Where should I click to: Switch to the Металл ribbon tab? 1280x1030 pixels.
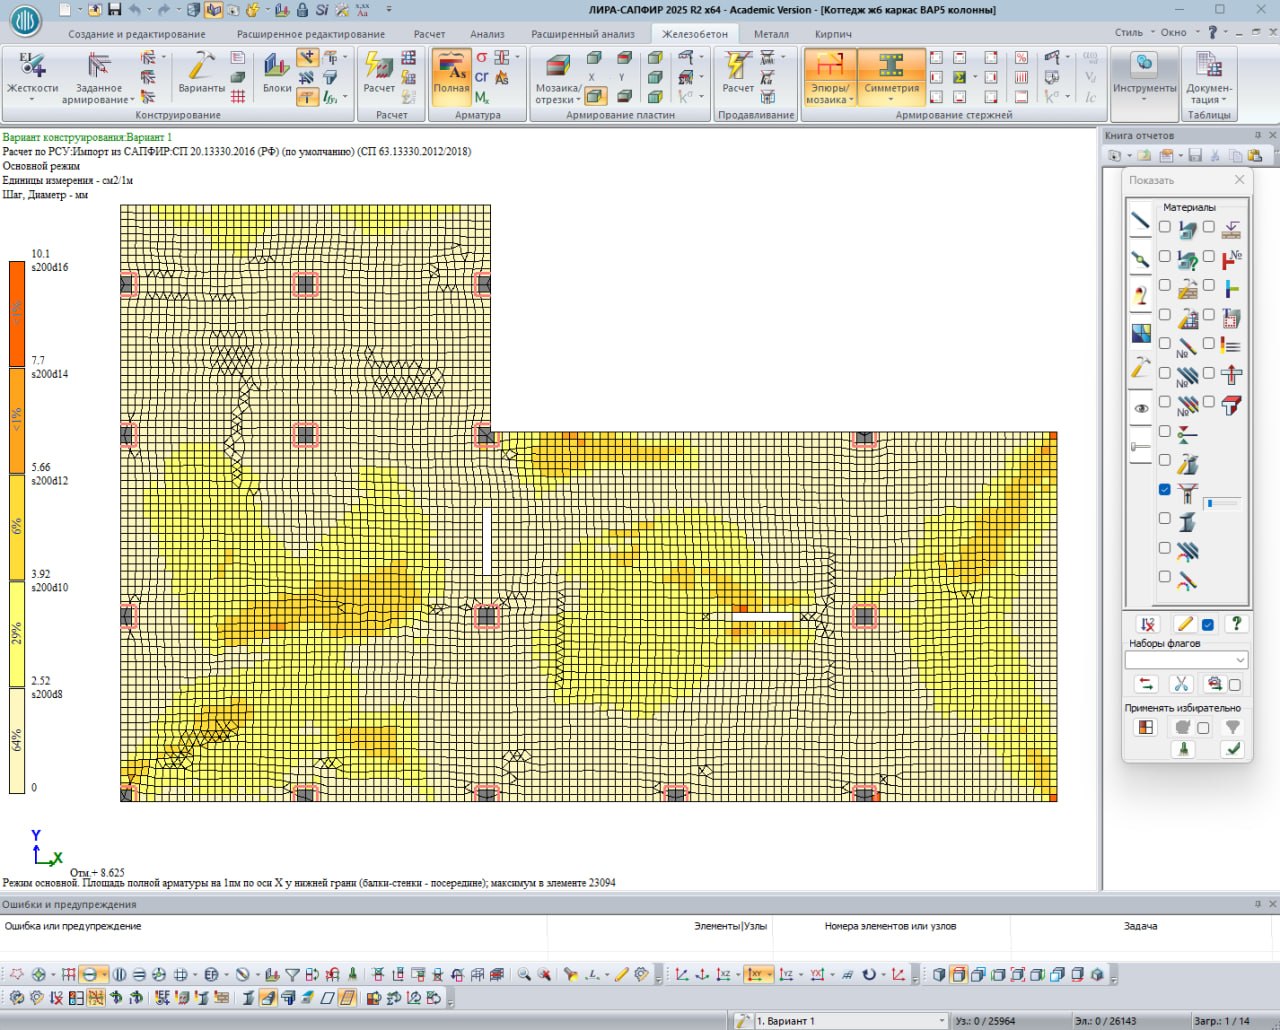tap(771, 34)
